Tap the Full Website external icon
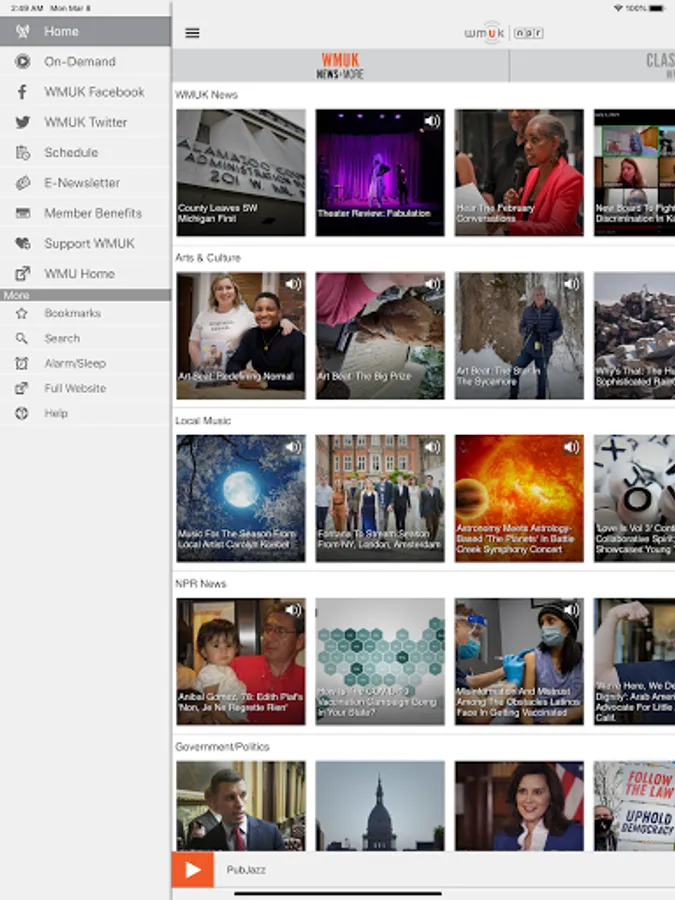675x900 pixels. 22,389
